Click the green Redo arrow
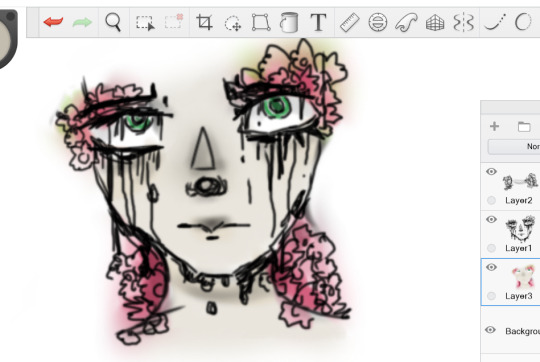The width and height of the screenshot is (540, 362). pyautogui.click(x=82, y=22)
